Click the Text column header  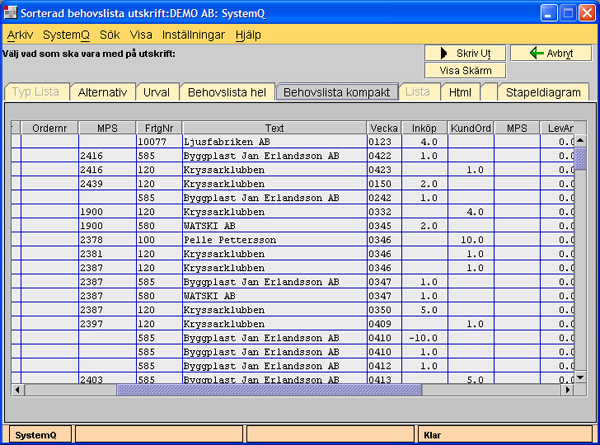click(x=274, y=128)
